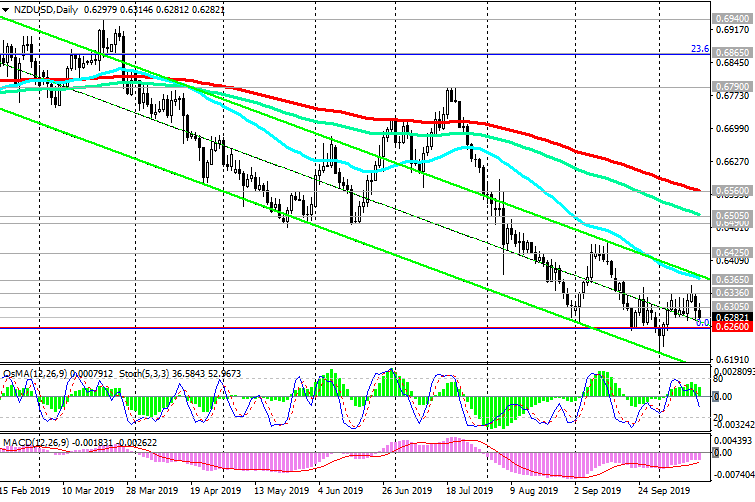Select the 0.0 Fibonacci level label
The image size is (755, 502).
pos(703,323)
